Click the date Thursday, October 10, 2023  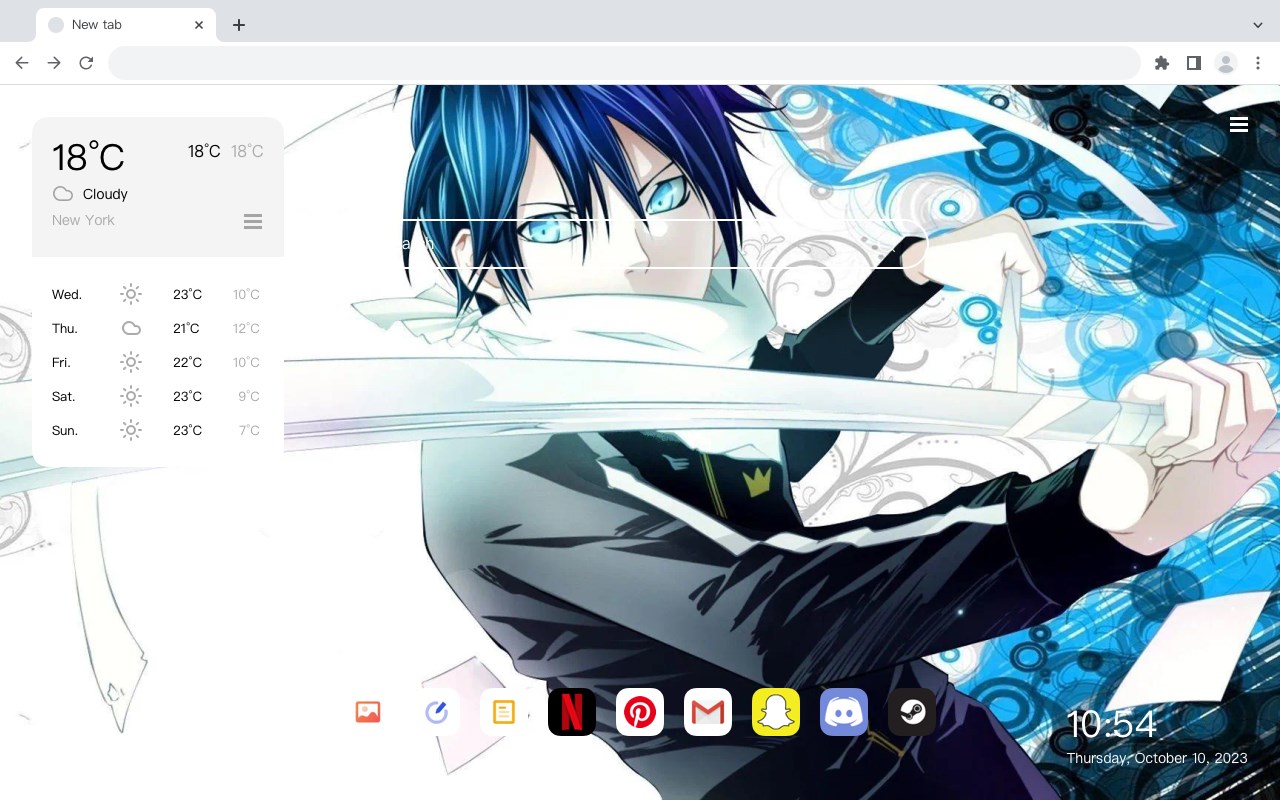1157,758
